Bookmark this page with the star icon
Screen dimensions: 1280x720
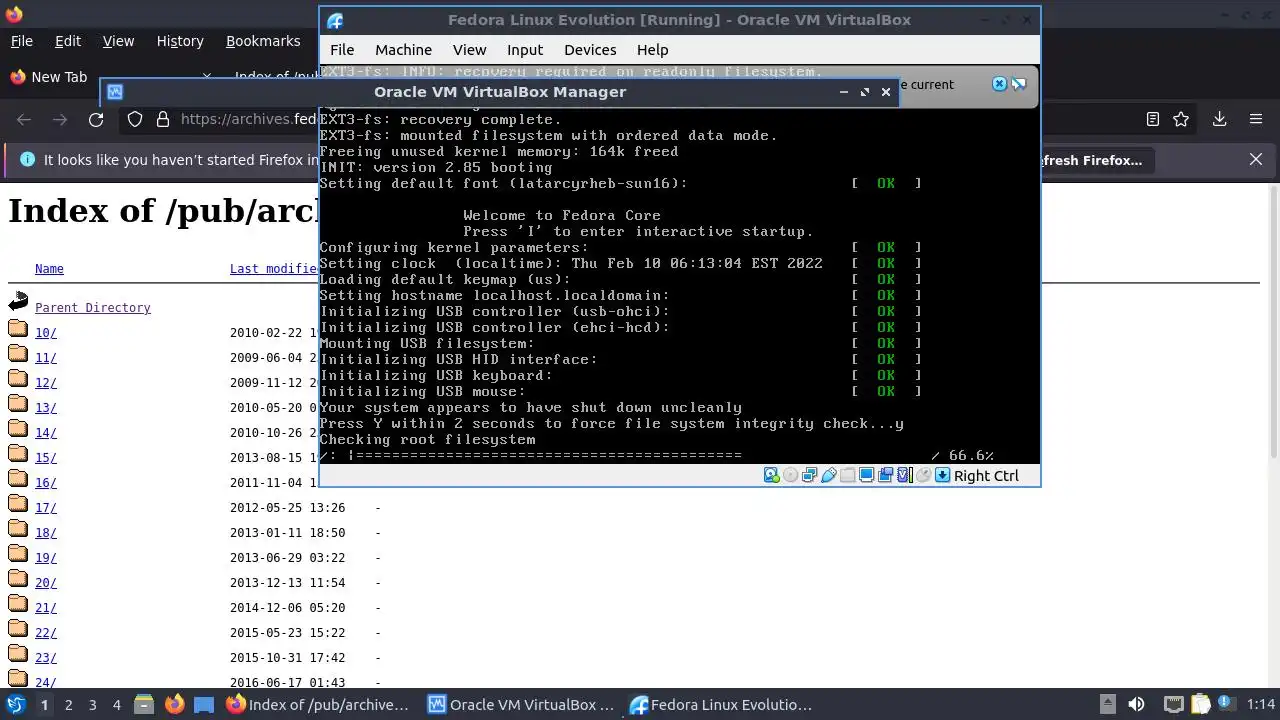coord(1181,119)
